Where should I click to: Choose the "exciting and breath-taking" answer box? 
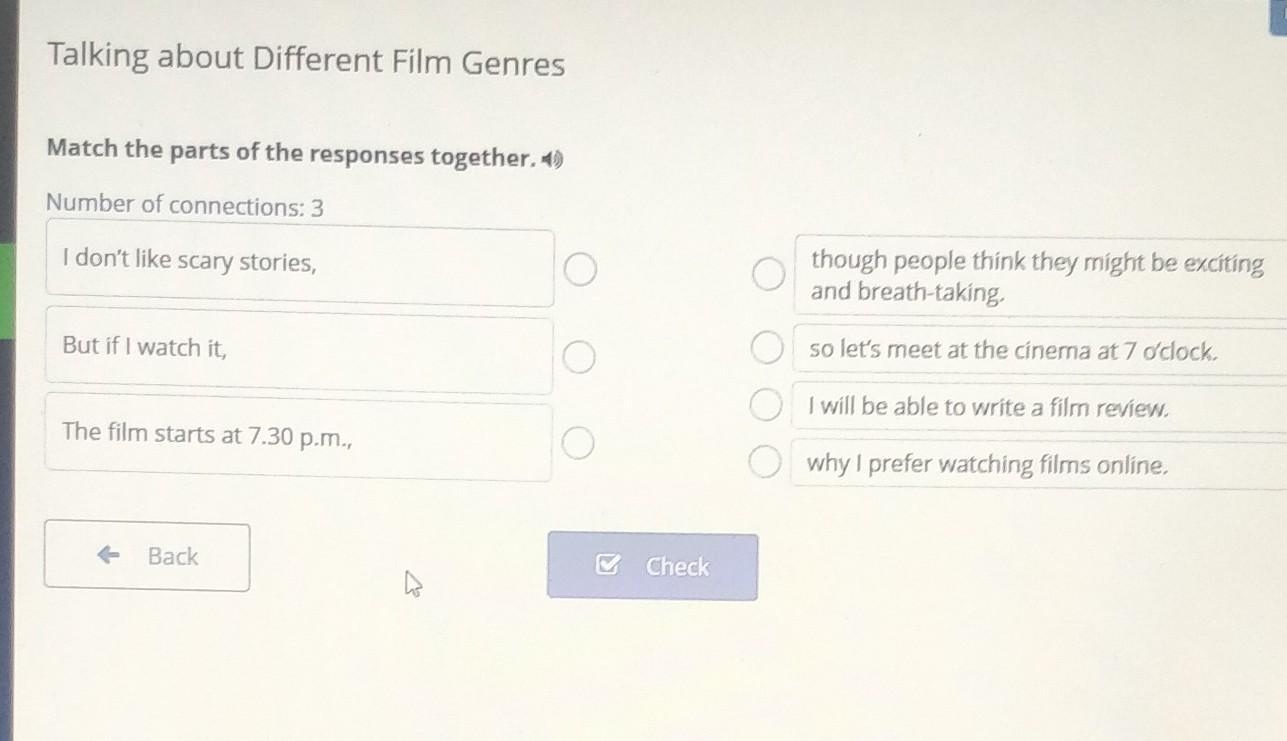(1038, 277)
